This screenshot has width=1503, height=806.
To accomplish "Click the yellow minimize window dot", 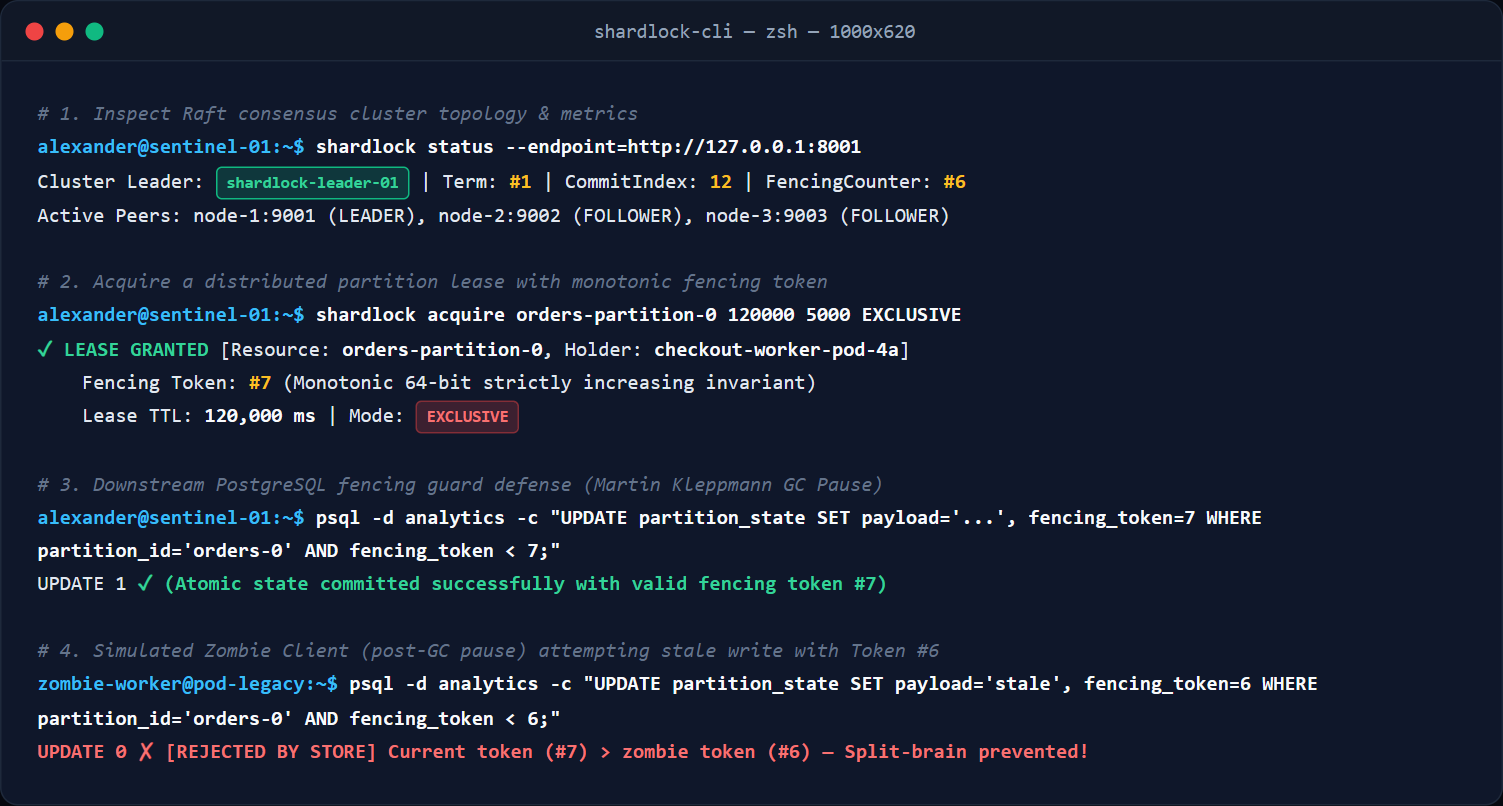I will tap(64, 31).
